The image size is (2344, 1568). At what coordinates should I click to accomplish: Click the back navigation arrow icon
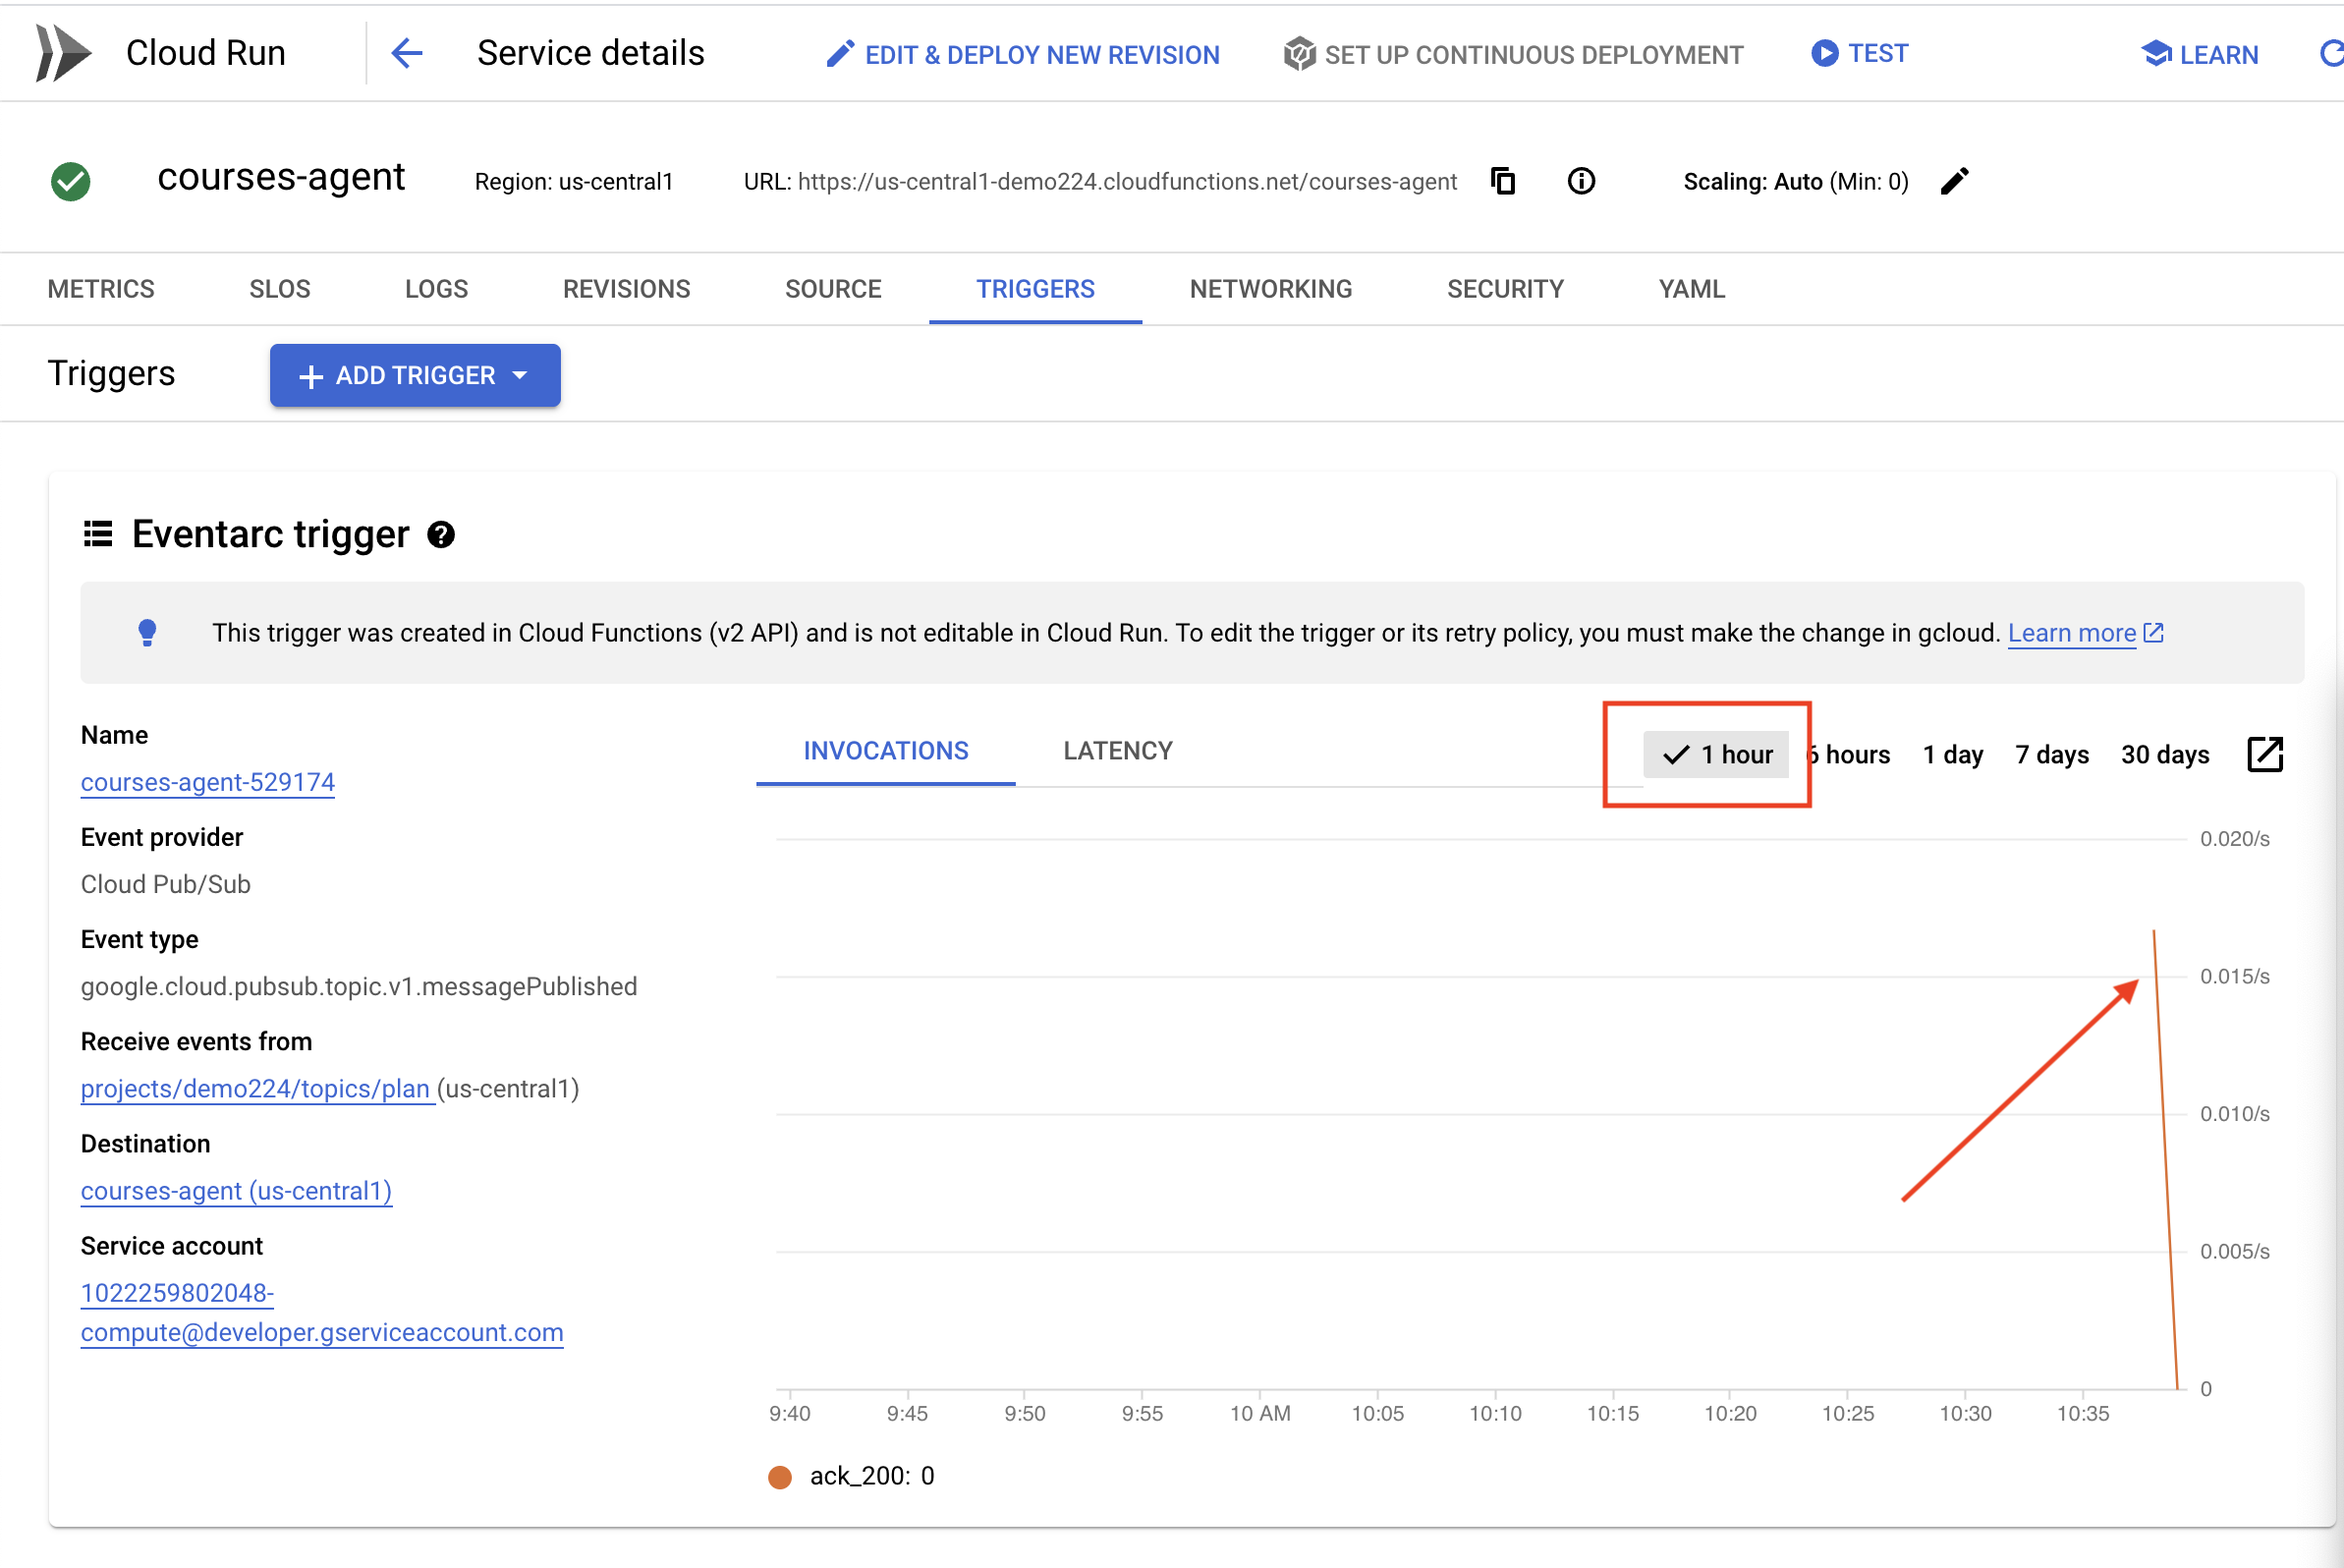(x=408, y=52)
